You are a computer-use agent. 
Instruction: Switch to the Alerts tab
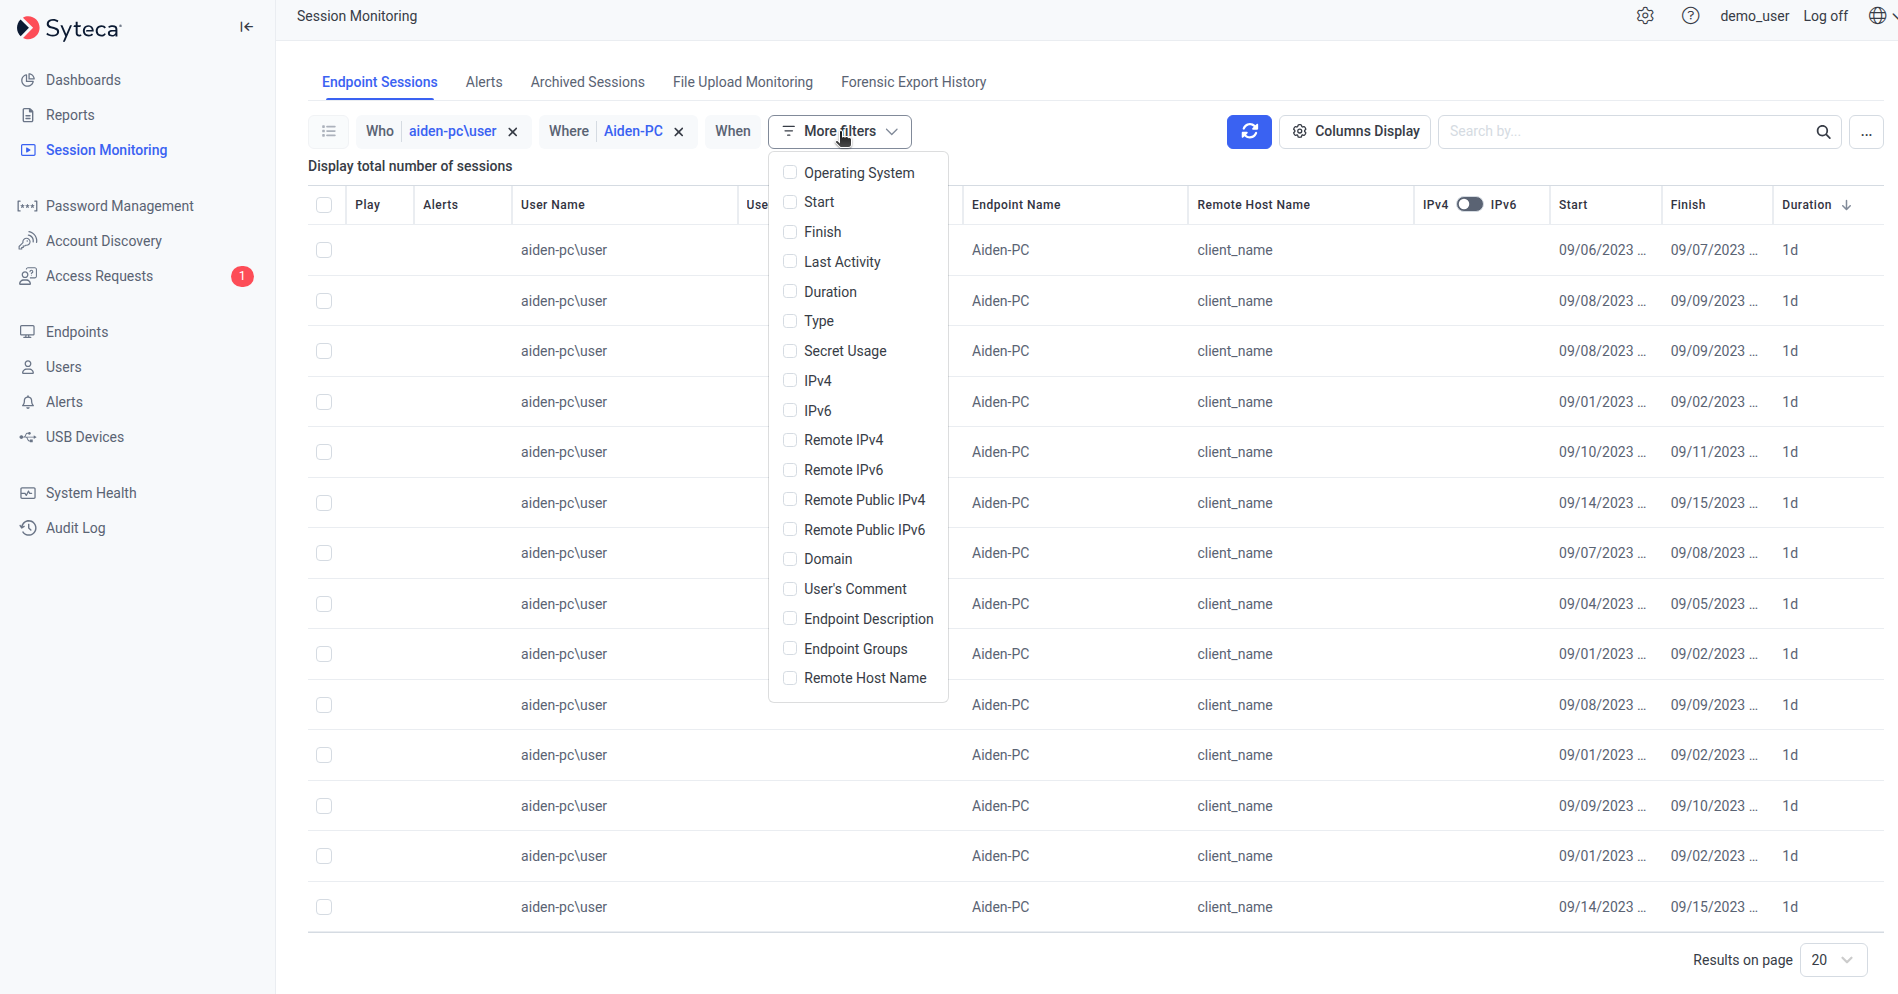pos(484,82)
